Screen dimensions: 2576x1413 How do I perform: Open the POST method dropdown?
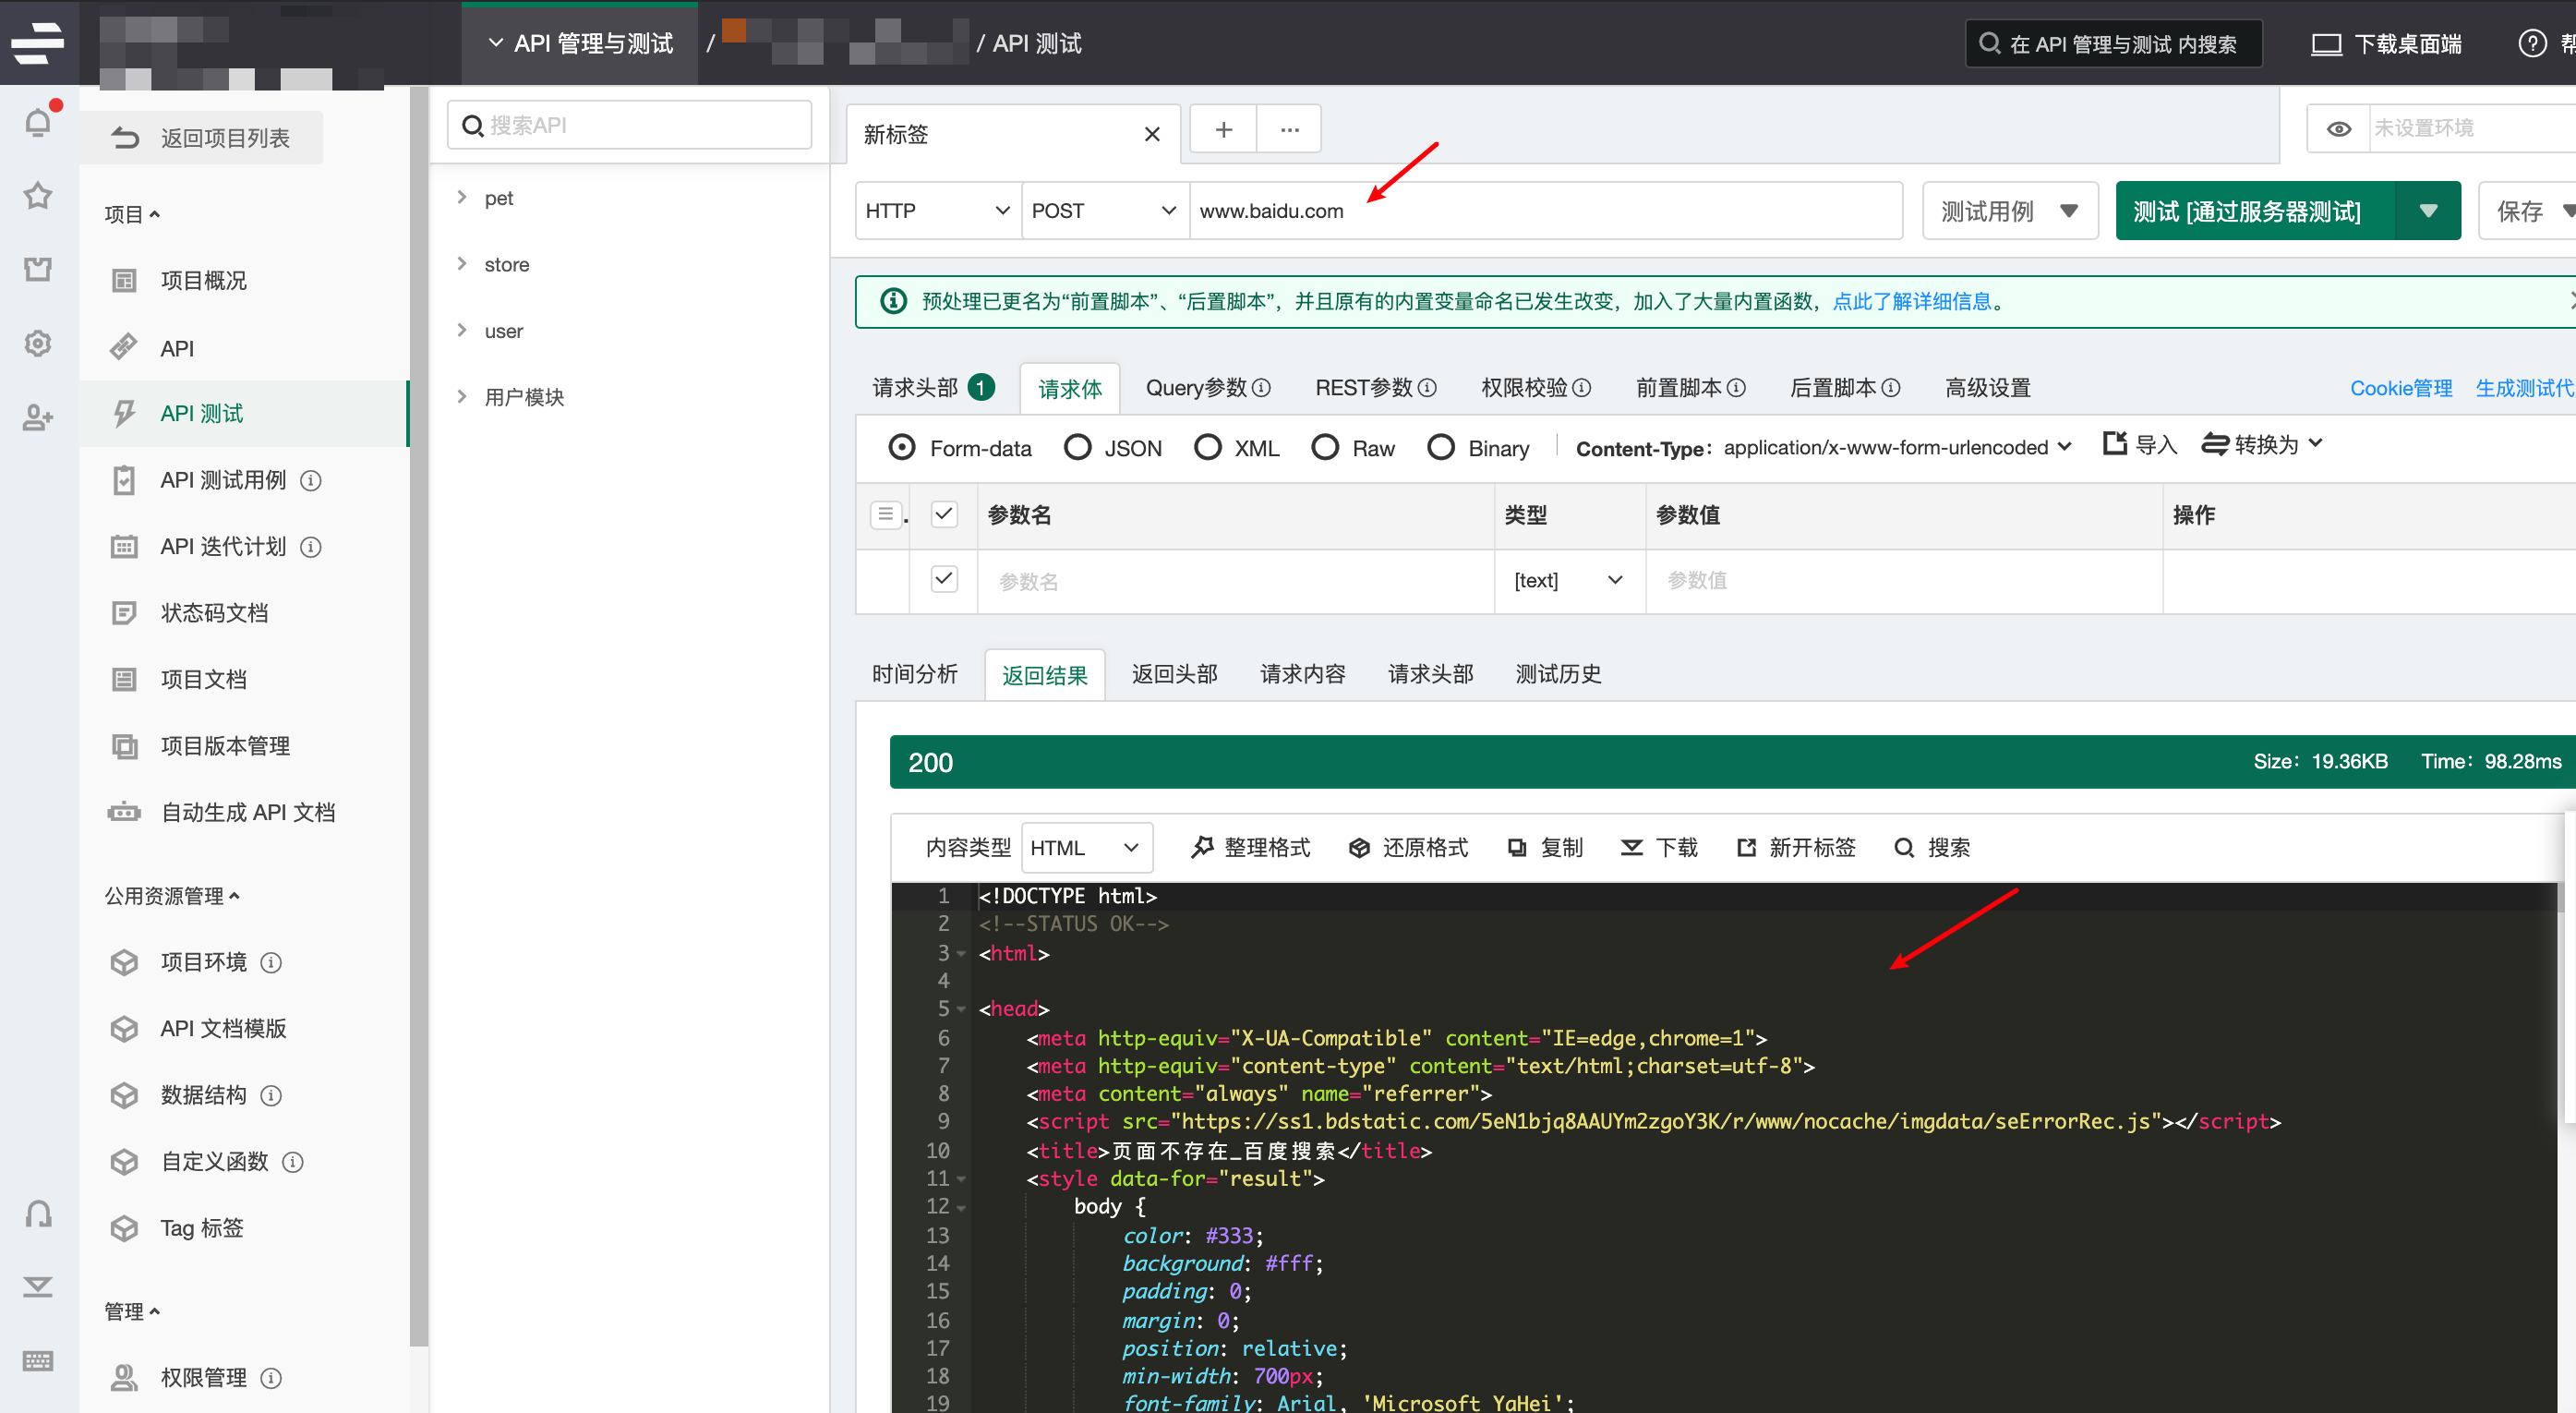coord(1103,211)
